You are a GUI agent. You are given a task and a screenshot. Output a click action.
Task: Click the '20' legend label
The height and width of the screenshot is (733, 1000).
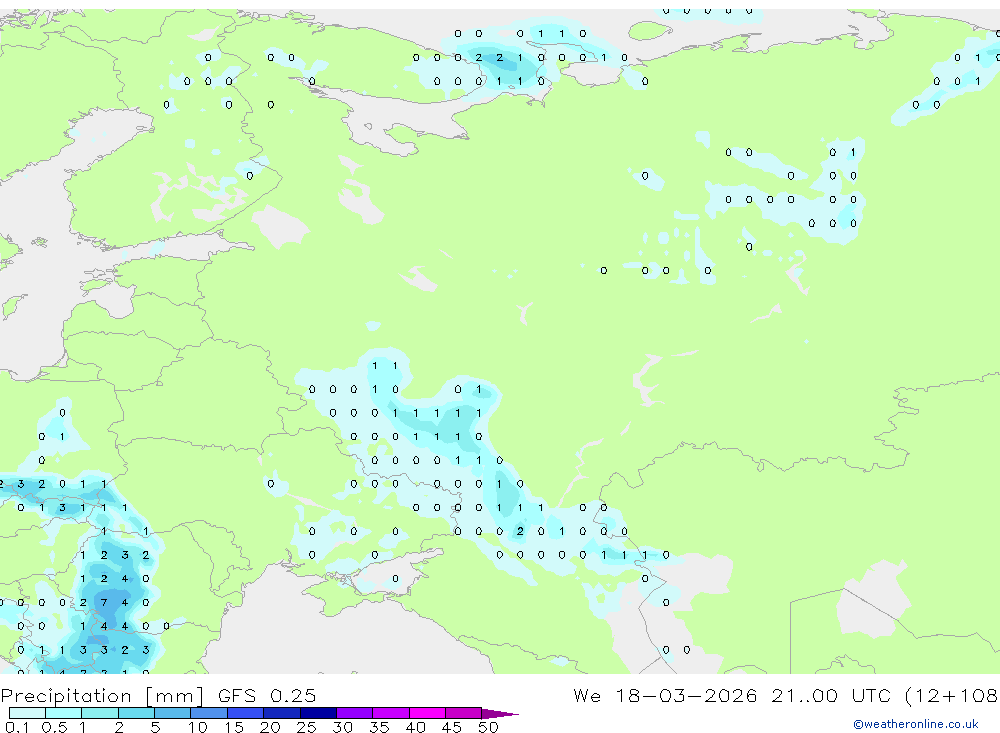coord(270,727)
